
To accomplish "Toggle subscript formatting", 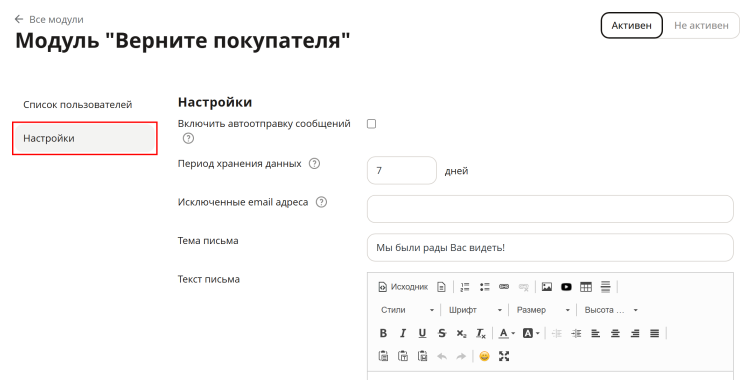I will (461, 333).
